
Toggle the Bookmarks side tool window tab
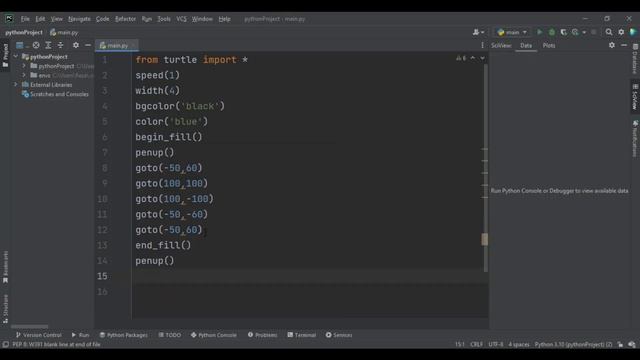[5, 267]
